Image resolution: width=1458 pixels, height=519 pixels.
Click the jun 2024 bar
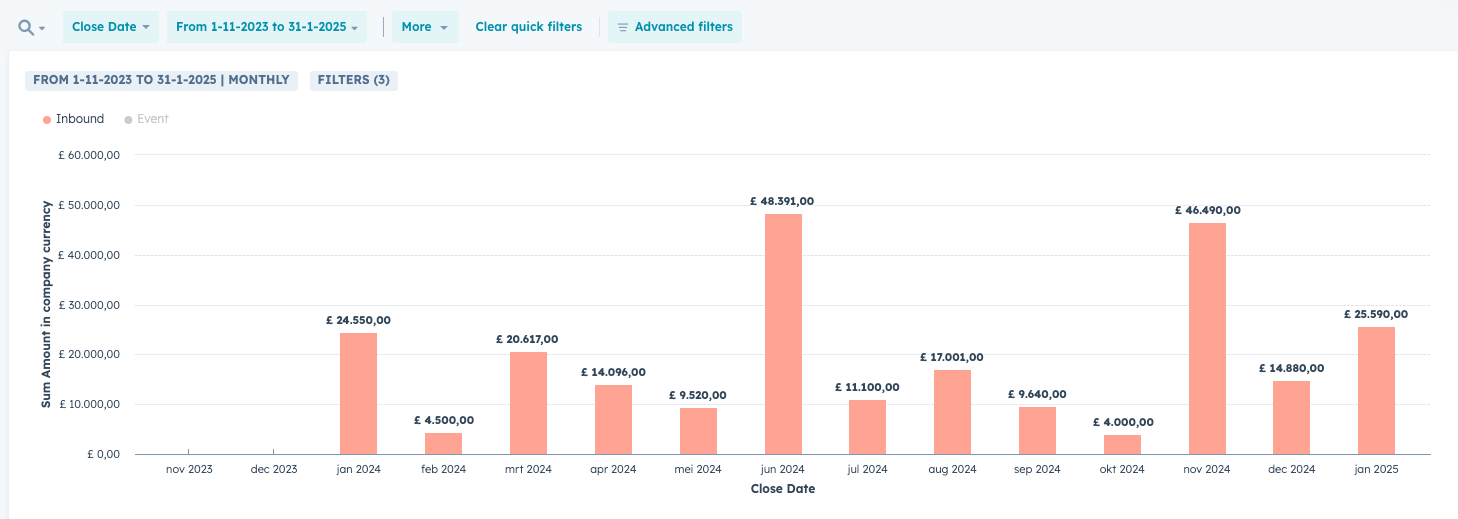(783, 334)
